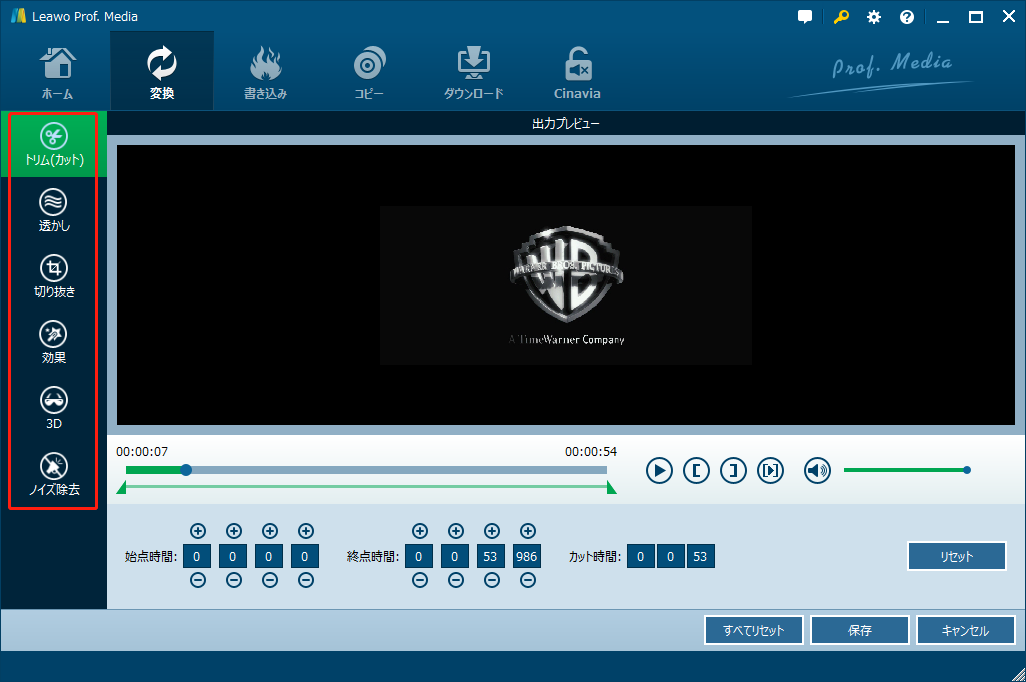Decrease 終点時間 milliseconds (986) with minus icon

(x=528, y=580)
